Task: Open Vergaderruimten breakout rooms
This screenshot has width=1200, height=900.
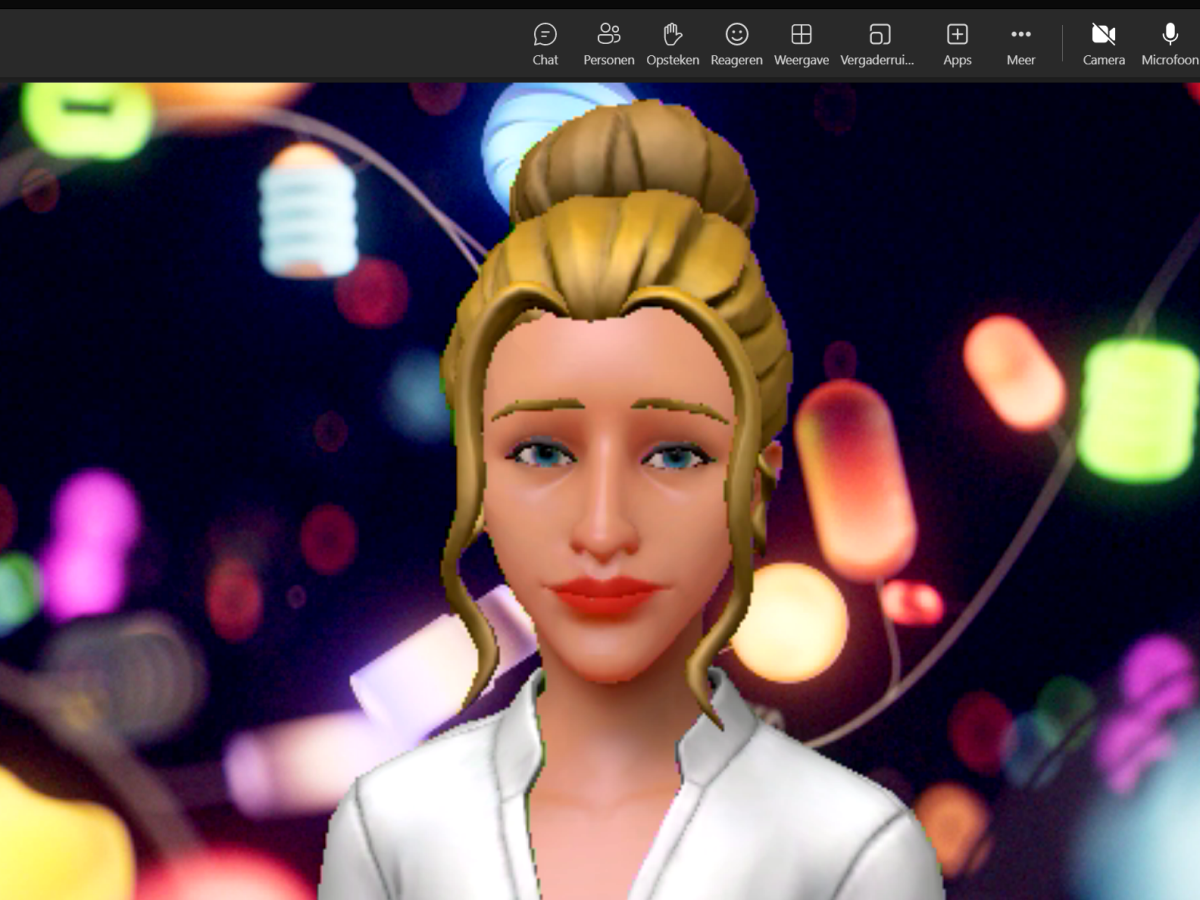Action: (879, 42)
